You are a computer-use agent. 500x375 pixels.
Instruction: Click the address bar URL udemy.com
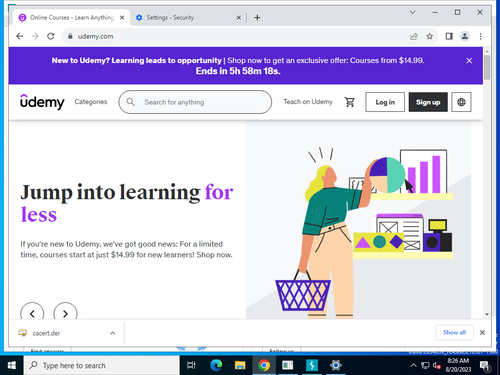pyautogui.click(x=95, y=36)
